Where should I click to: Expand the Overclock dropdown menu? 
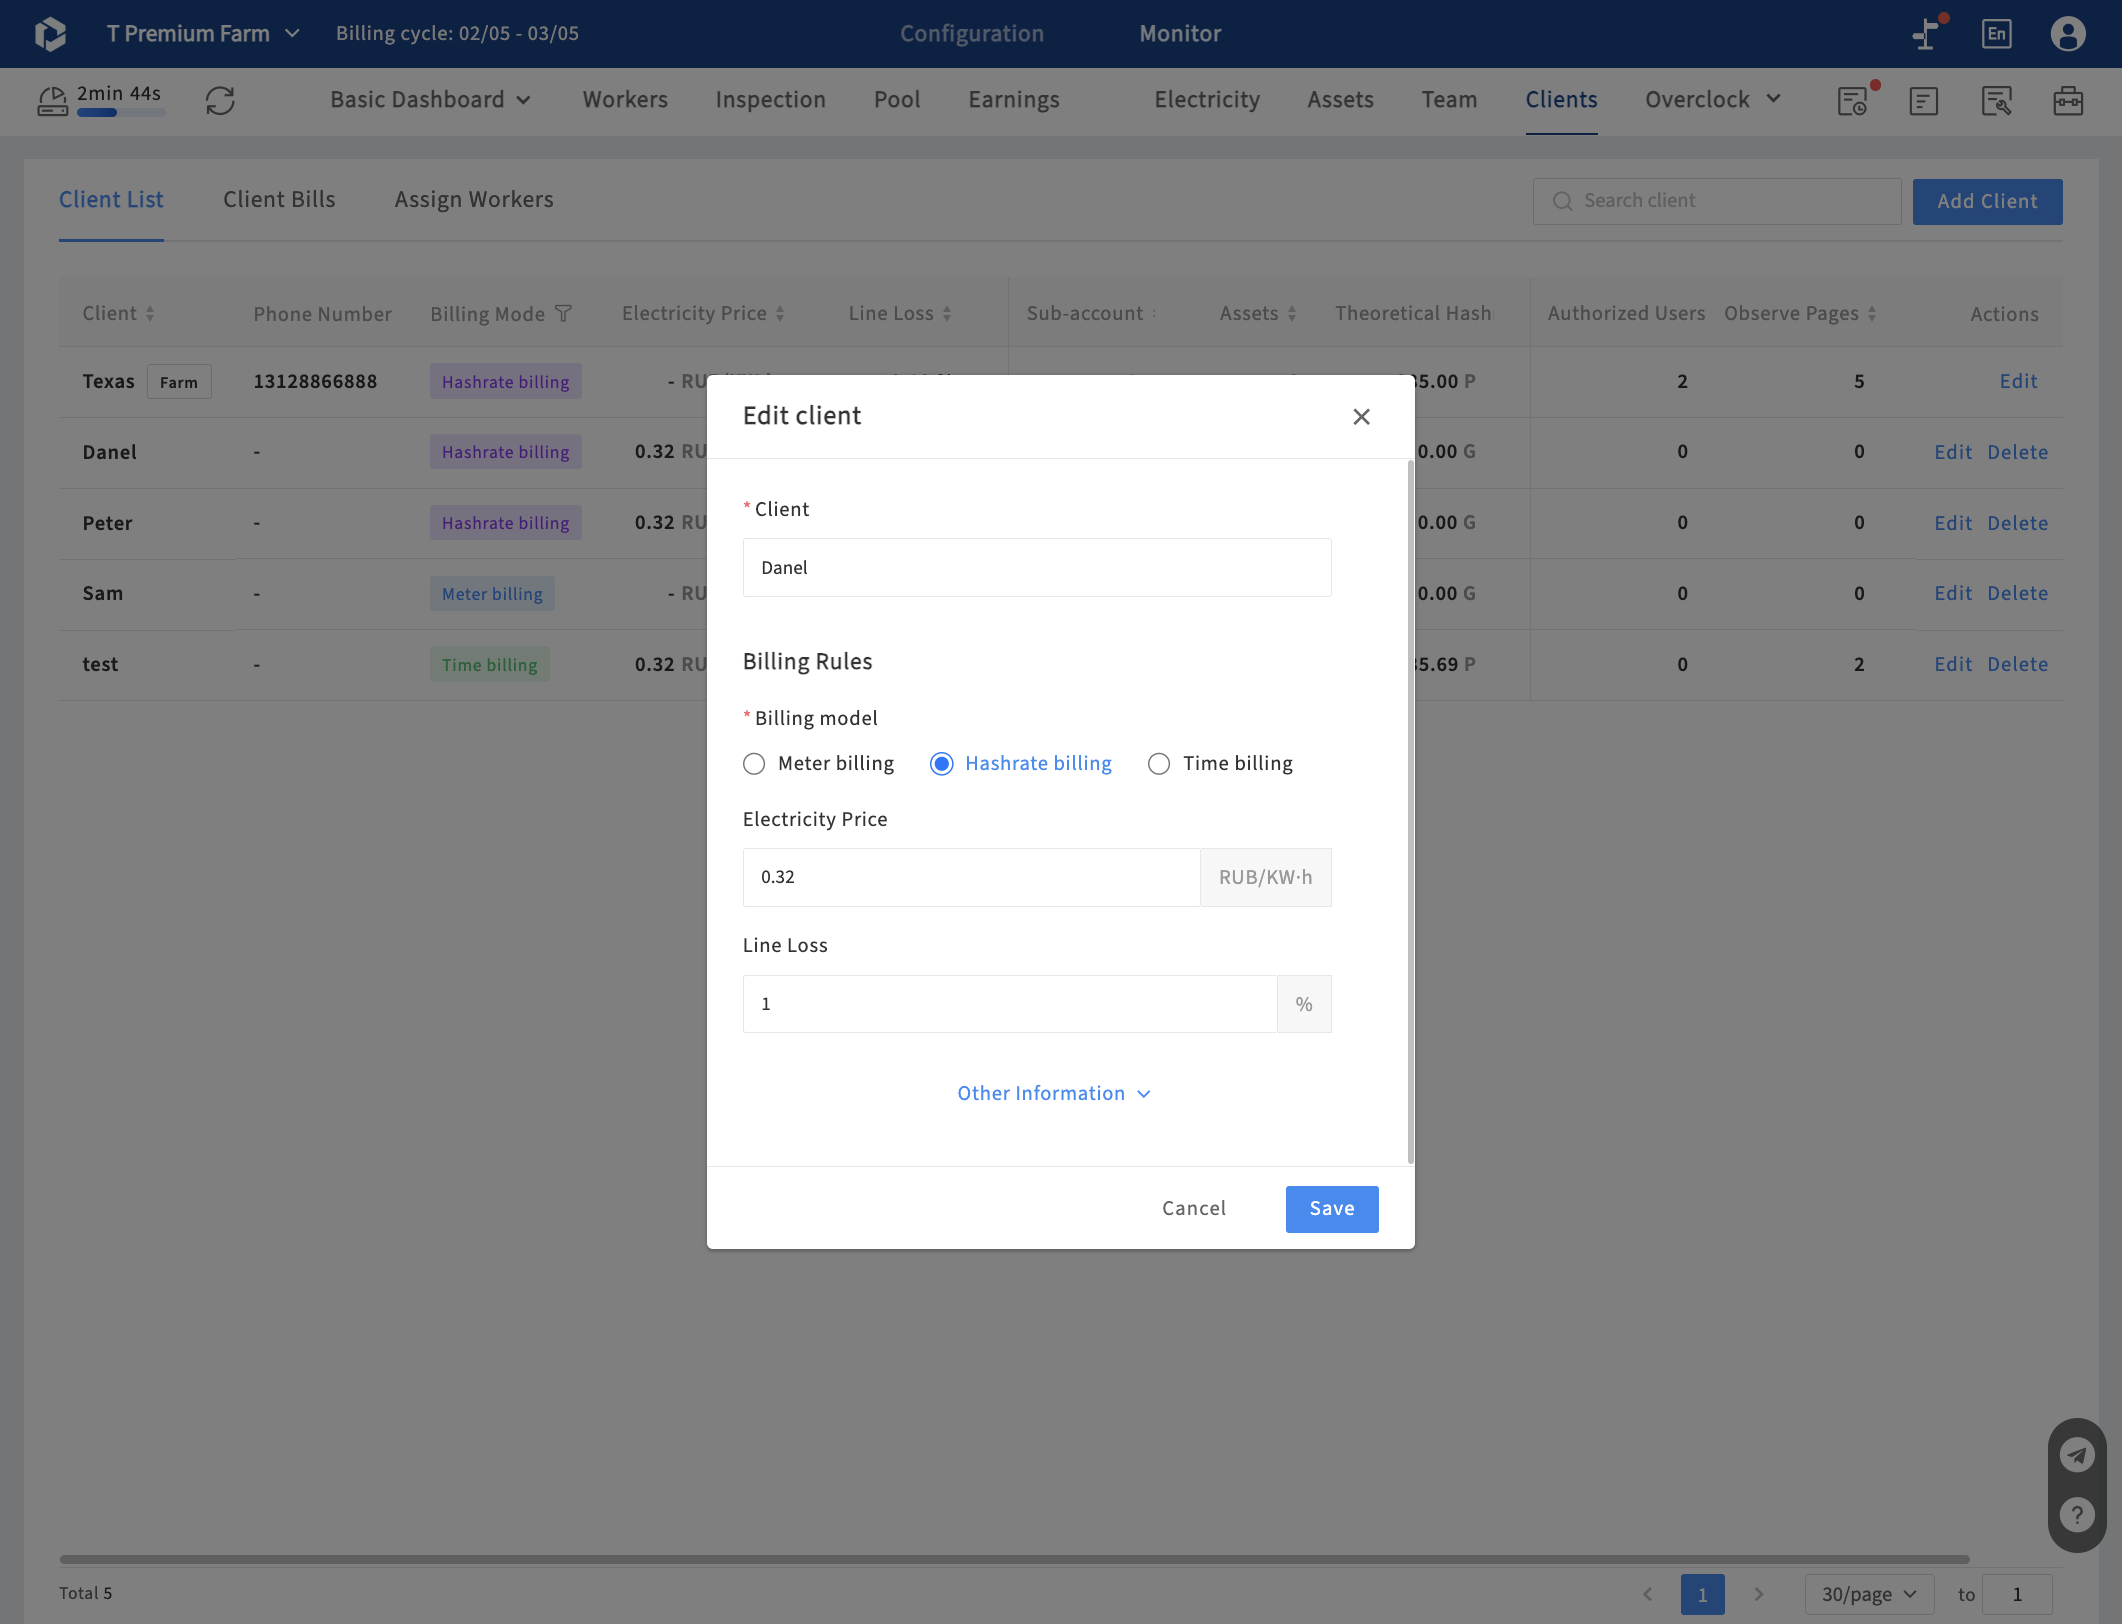(1713, 100)
